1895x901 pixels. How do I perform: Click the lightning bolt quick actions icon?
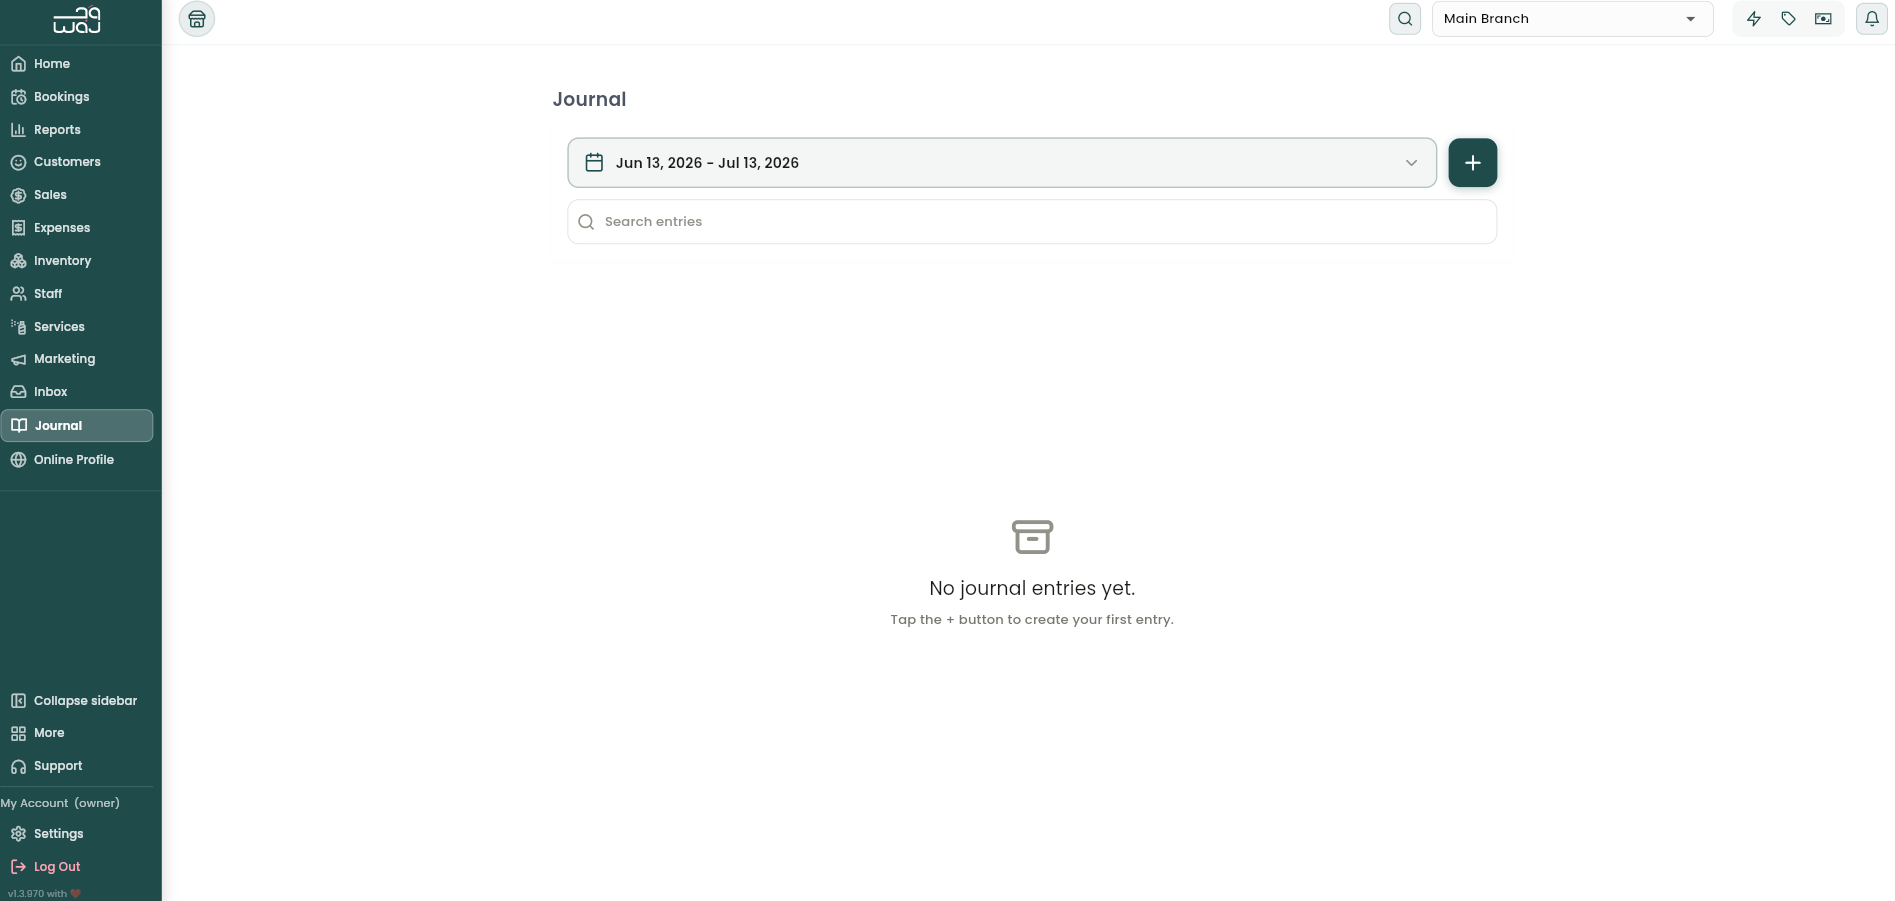[1754, 19]
